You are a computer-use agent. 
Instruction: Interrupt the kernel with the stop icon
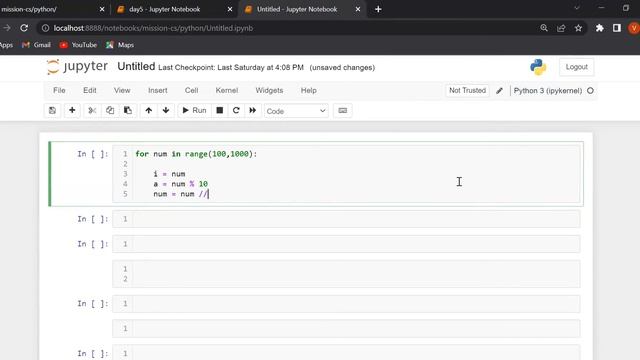point(220,111)
